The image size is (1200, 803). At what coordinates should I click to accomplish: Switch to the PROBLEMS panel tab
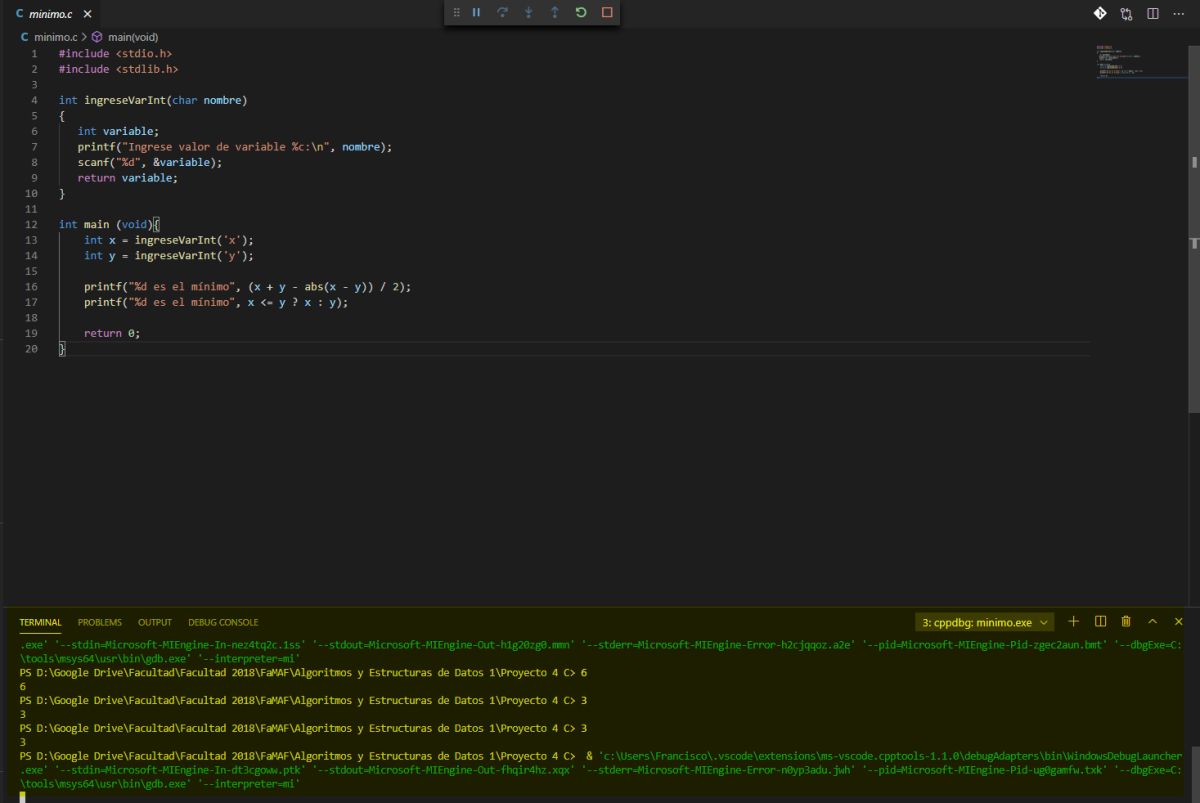[x=100, y=622]
